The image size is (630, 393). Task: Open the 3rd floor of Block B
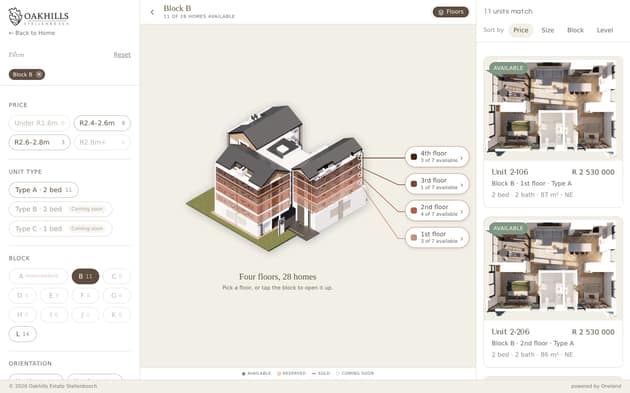pyautogui.click(x=437, y=184)
